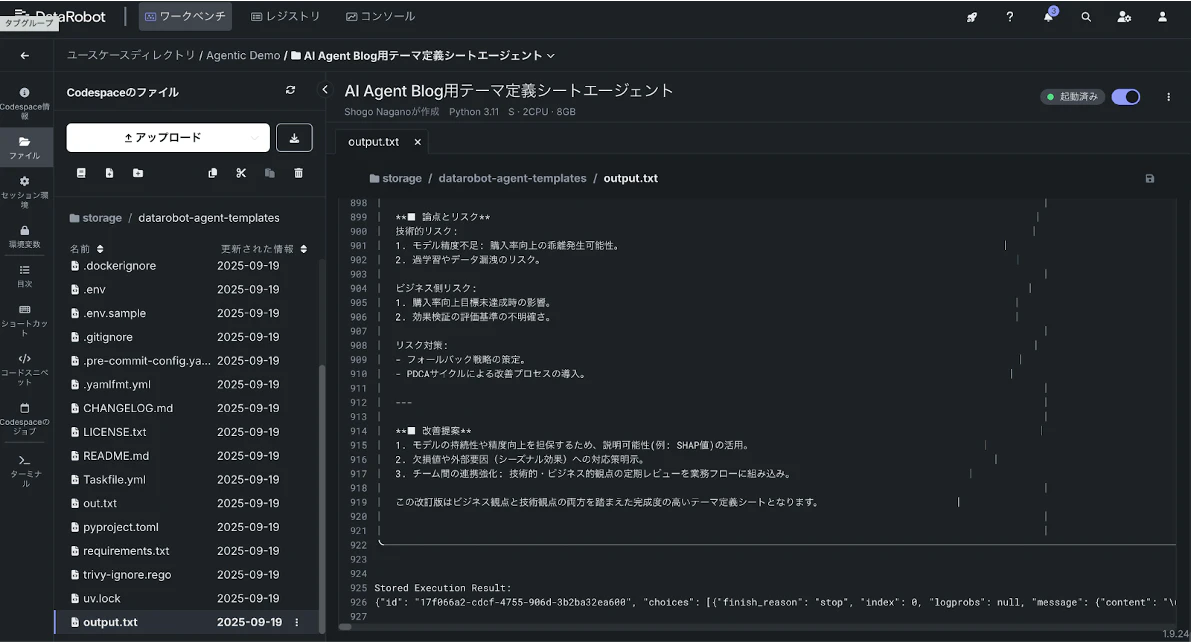The height and width of the screenshot is (642, 1192).
Task: Disable the Codespace 起動済み toggle
Action: click(x=1125, y=96)
